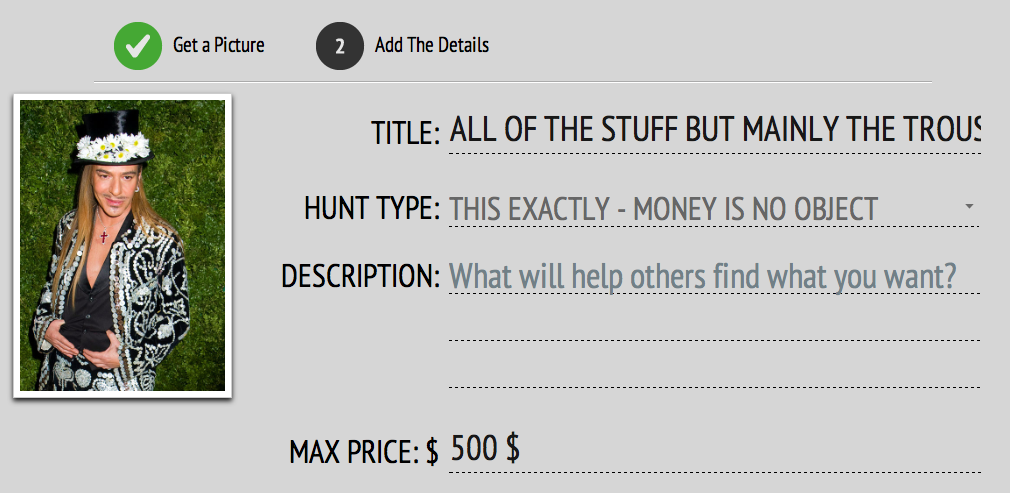1010x493 pixels.
Task: Click the dollar sign before the price field
Action: (x=432, y=452)
